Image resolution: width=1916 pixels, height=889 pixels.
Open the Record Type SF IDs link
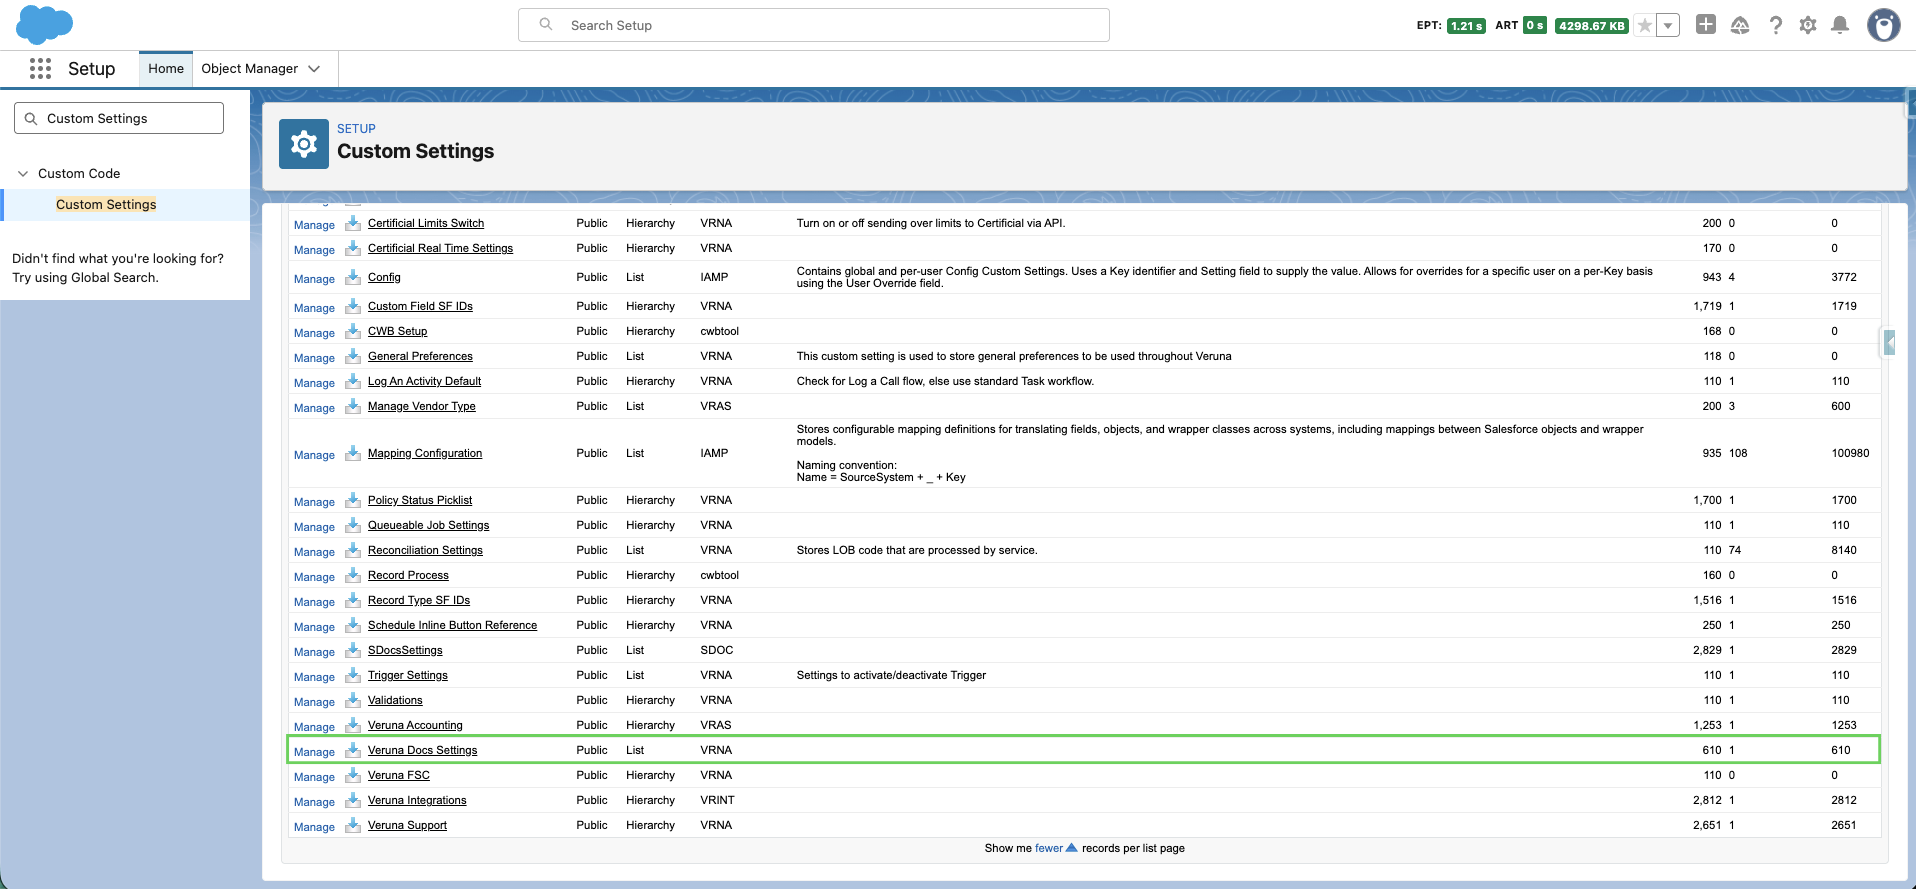[419, 600]
